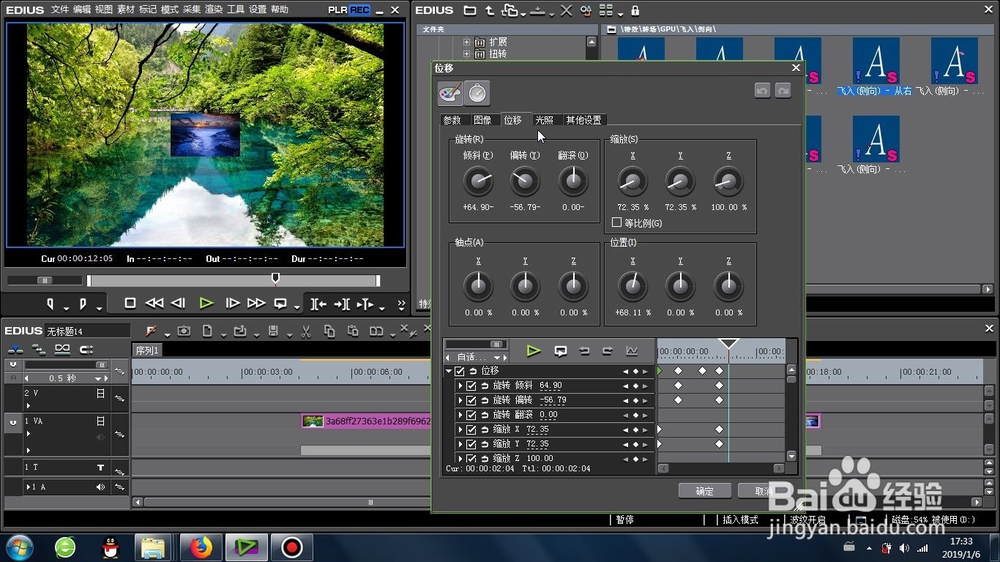This screenshot has height=562, width=1000.
Task: Play the keyframe preview in 位移 dialog
Action: pyautogui.click(x=533, y=350)
